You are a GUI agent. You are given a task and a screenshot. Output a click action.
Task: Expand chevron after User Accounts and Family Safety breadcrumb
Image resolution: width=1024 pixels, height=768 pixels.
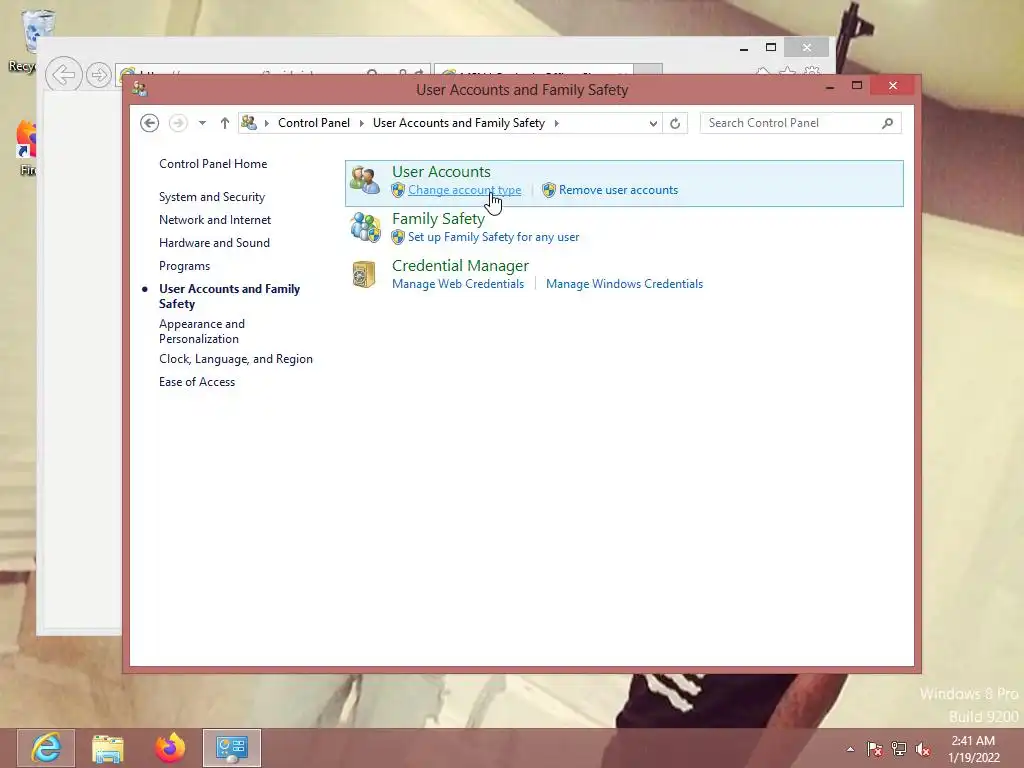click(x=556, y=123)
